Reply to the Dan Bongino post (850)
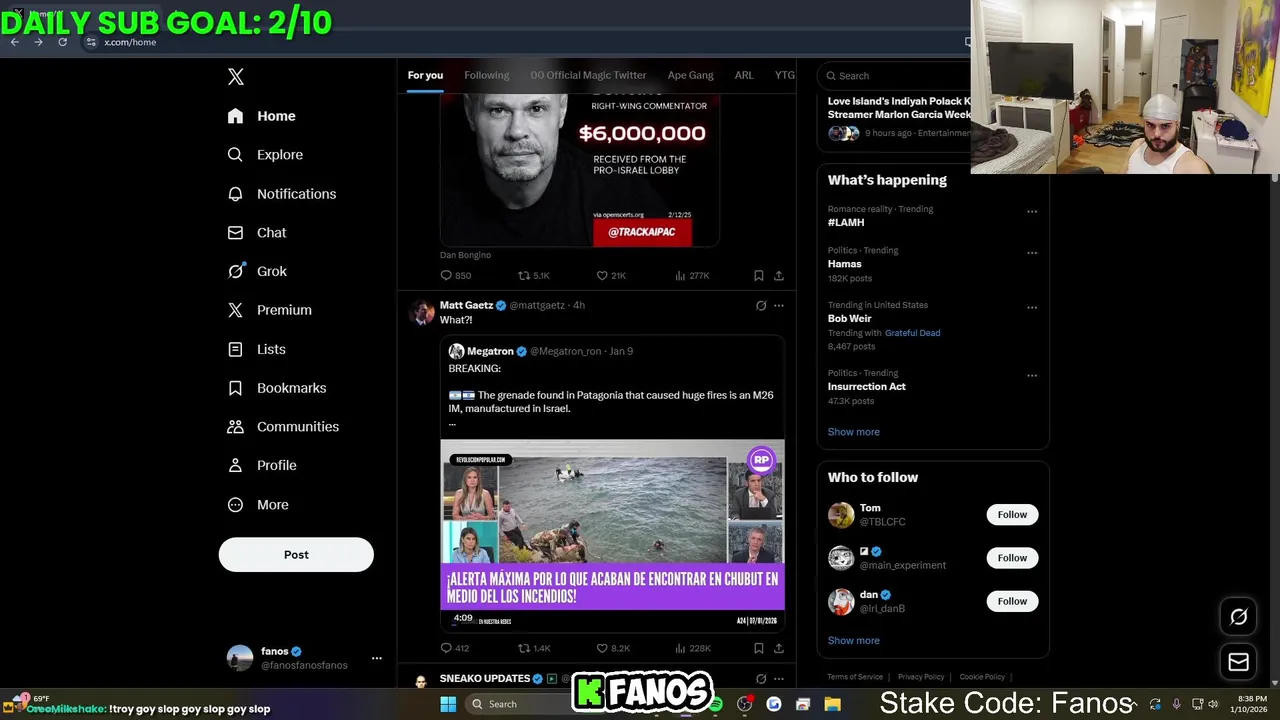 tap(455, 275)
